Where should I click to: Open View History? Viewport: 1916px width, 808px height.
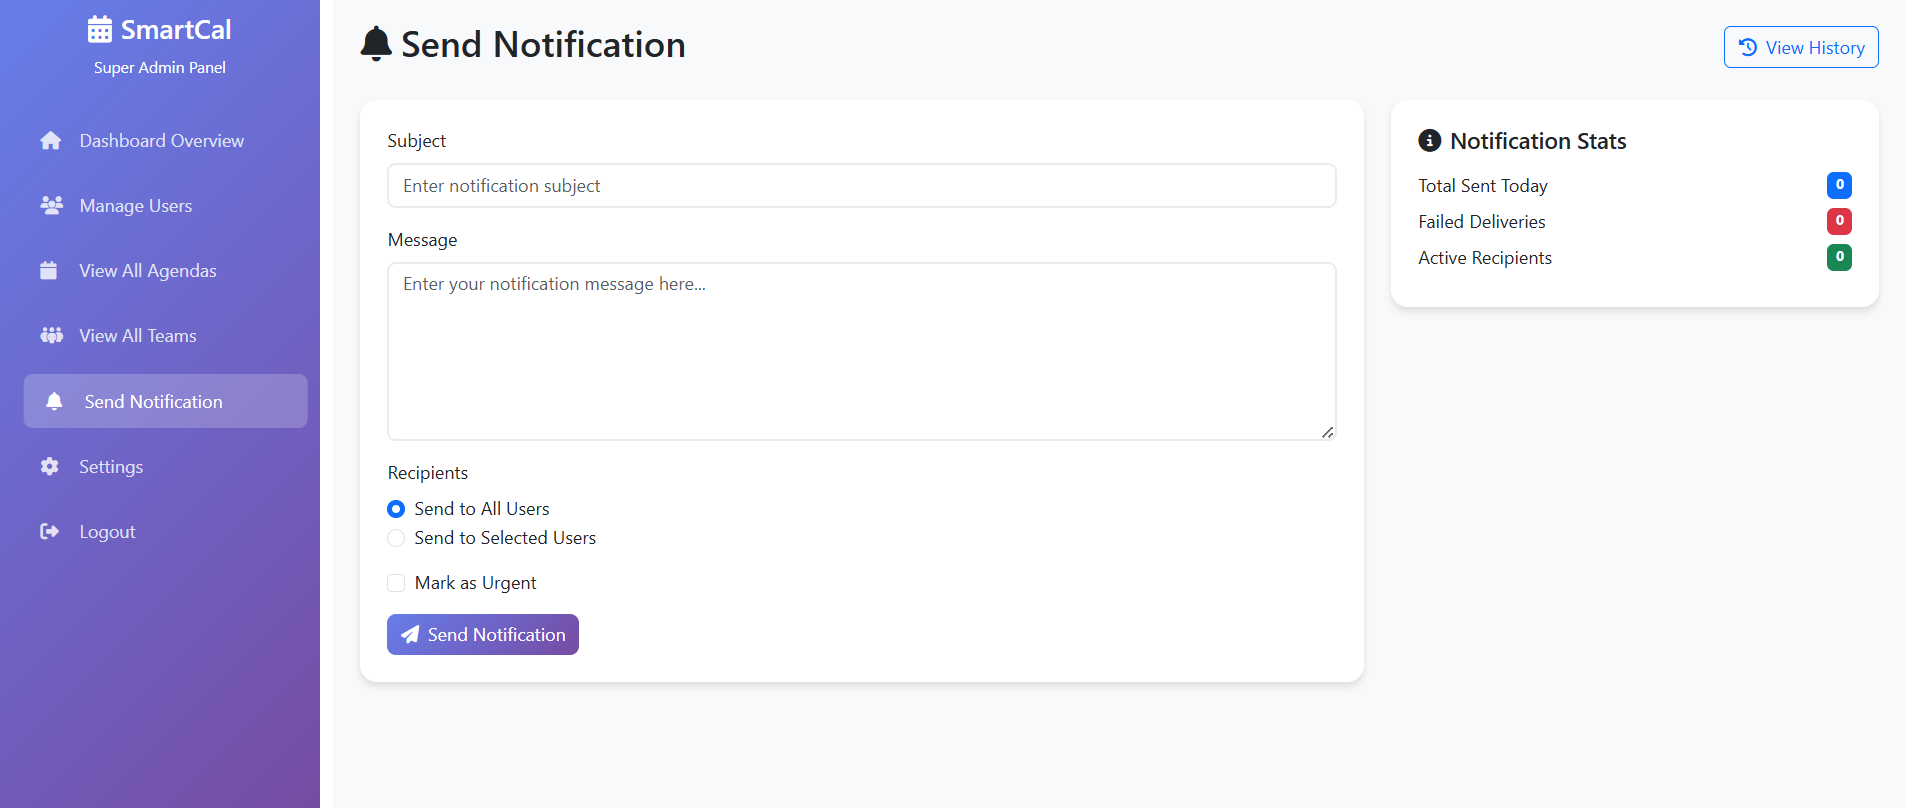pos(1800,47)
